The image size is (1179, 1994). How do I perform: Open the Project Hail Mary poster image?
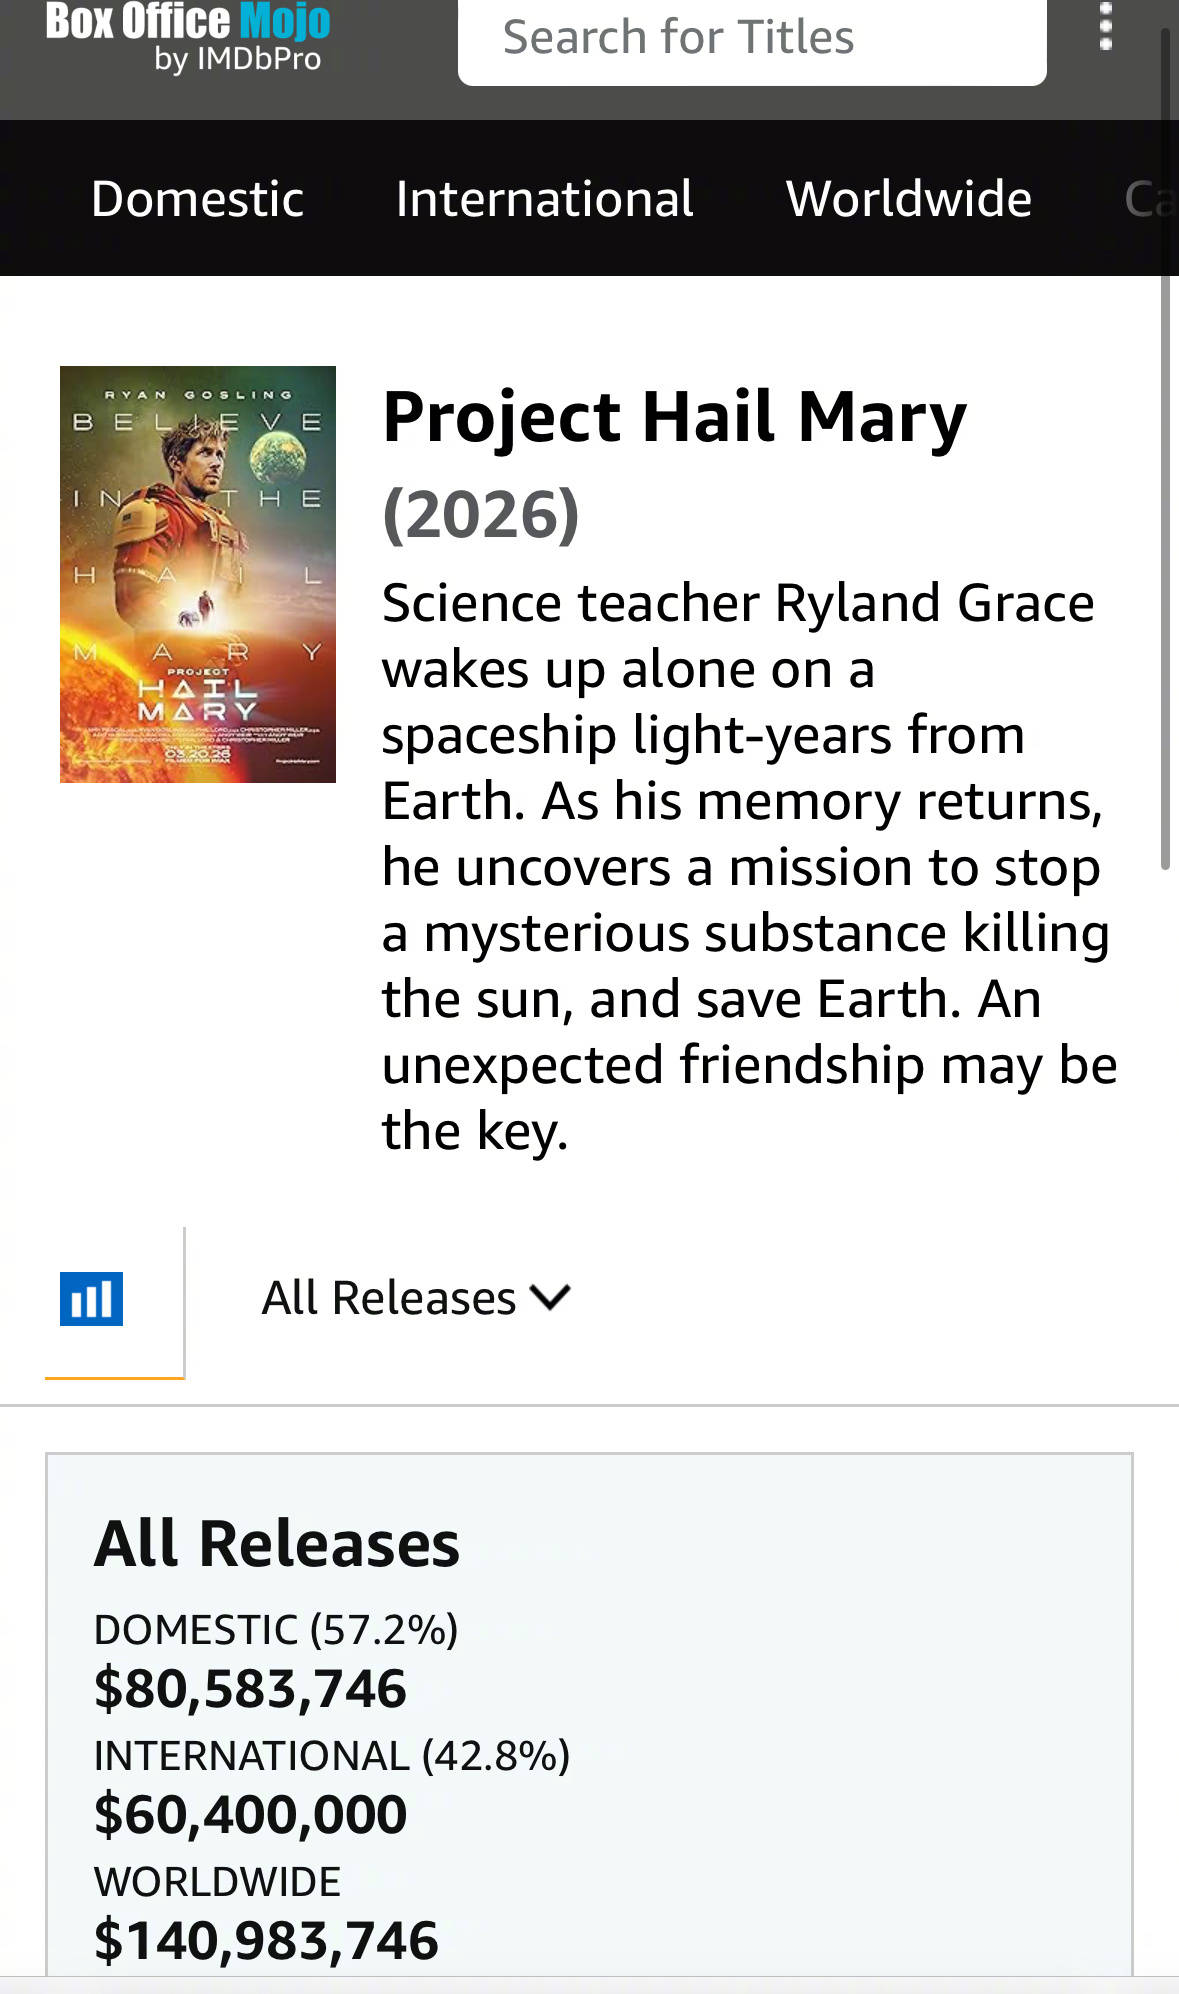pyautogui.click(x=198, y=574)
